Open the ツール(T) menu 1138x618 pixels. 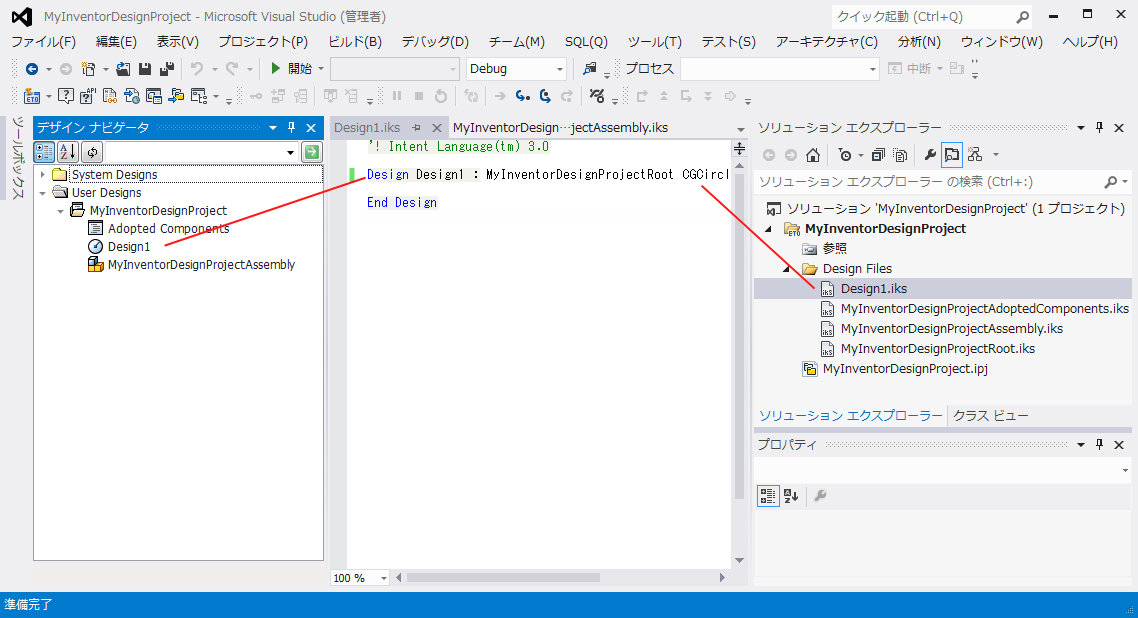pos(655,42)
